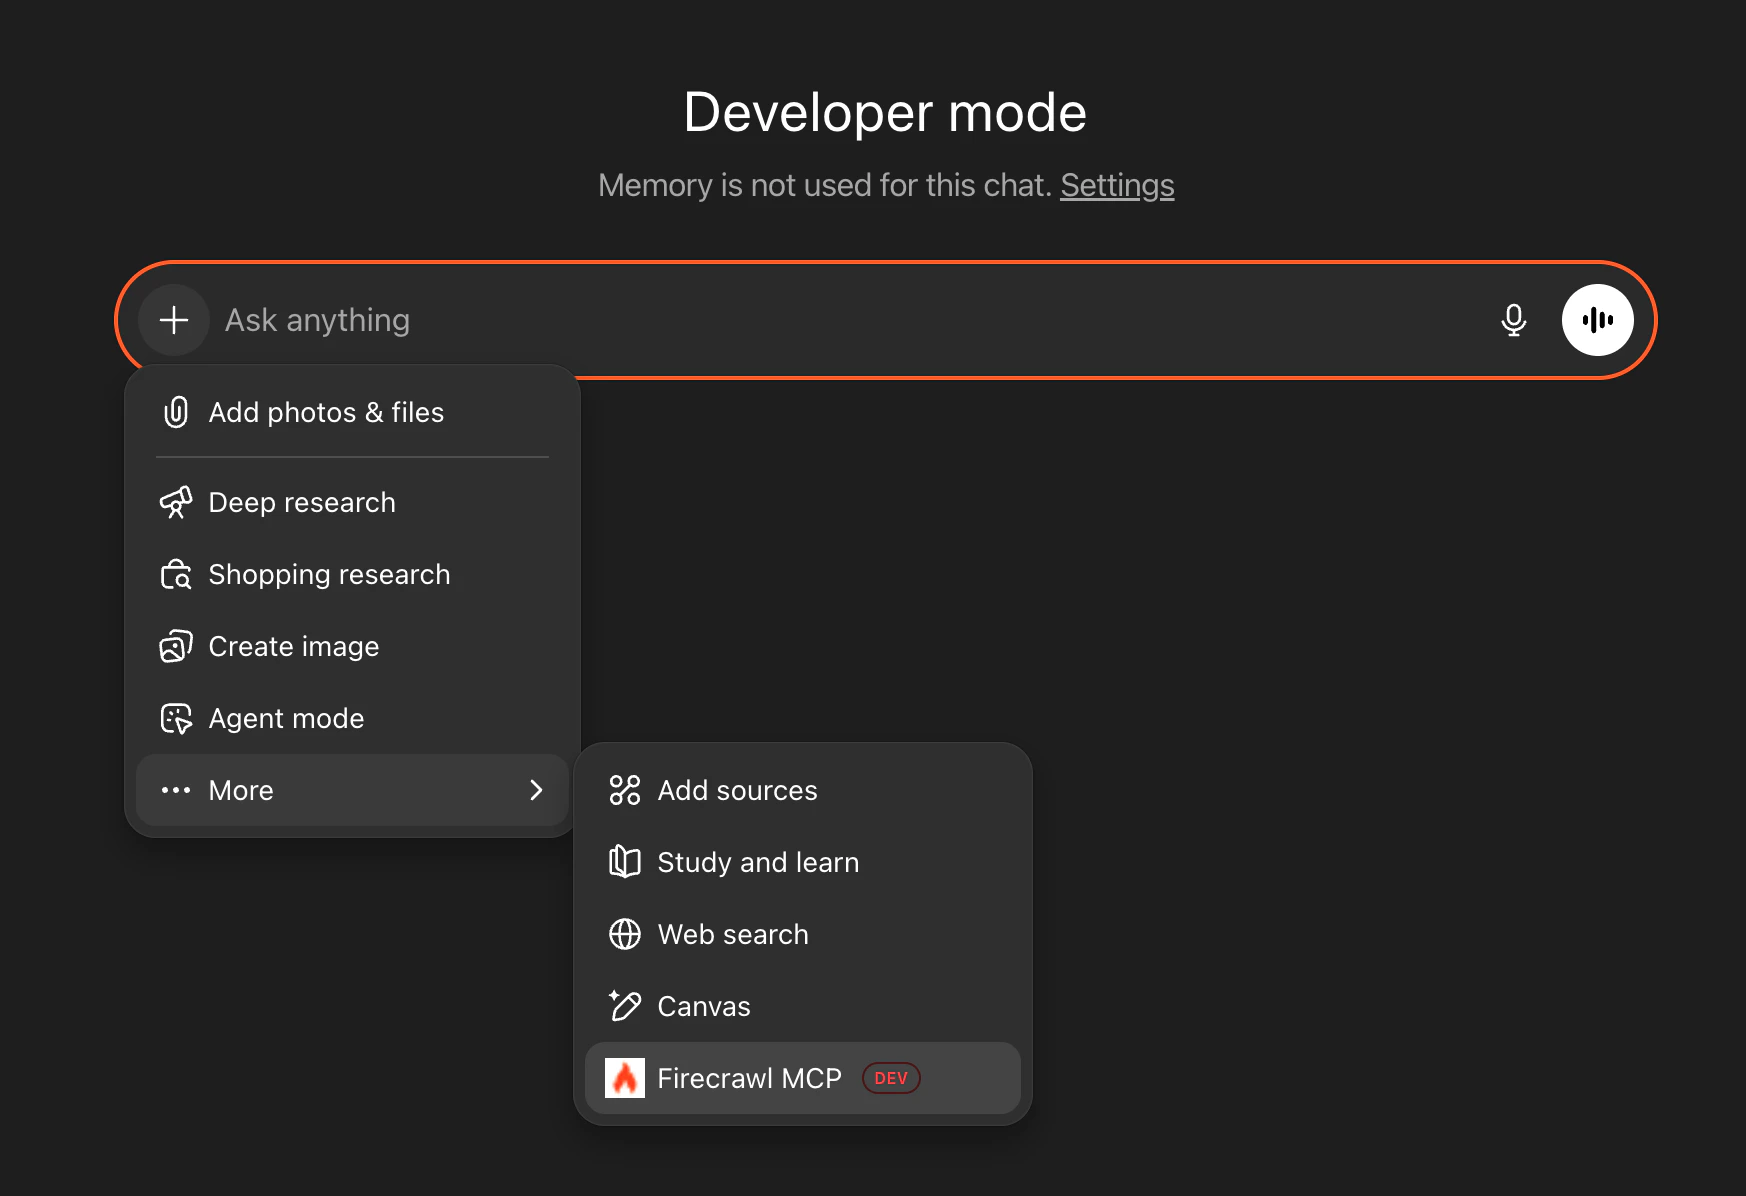Screen dimensions: 1746x1196
Task: Click the Add sources icon
Action: click(x=624, y=790)
